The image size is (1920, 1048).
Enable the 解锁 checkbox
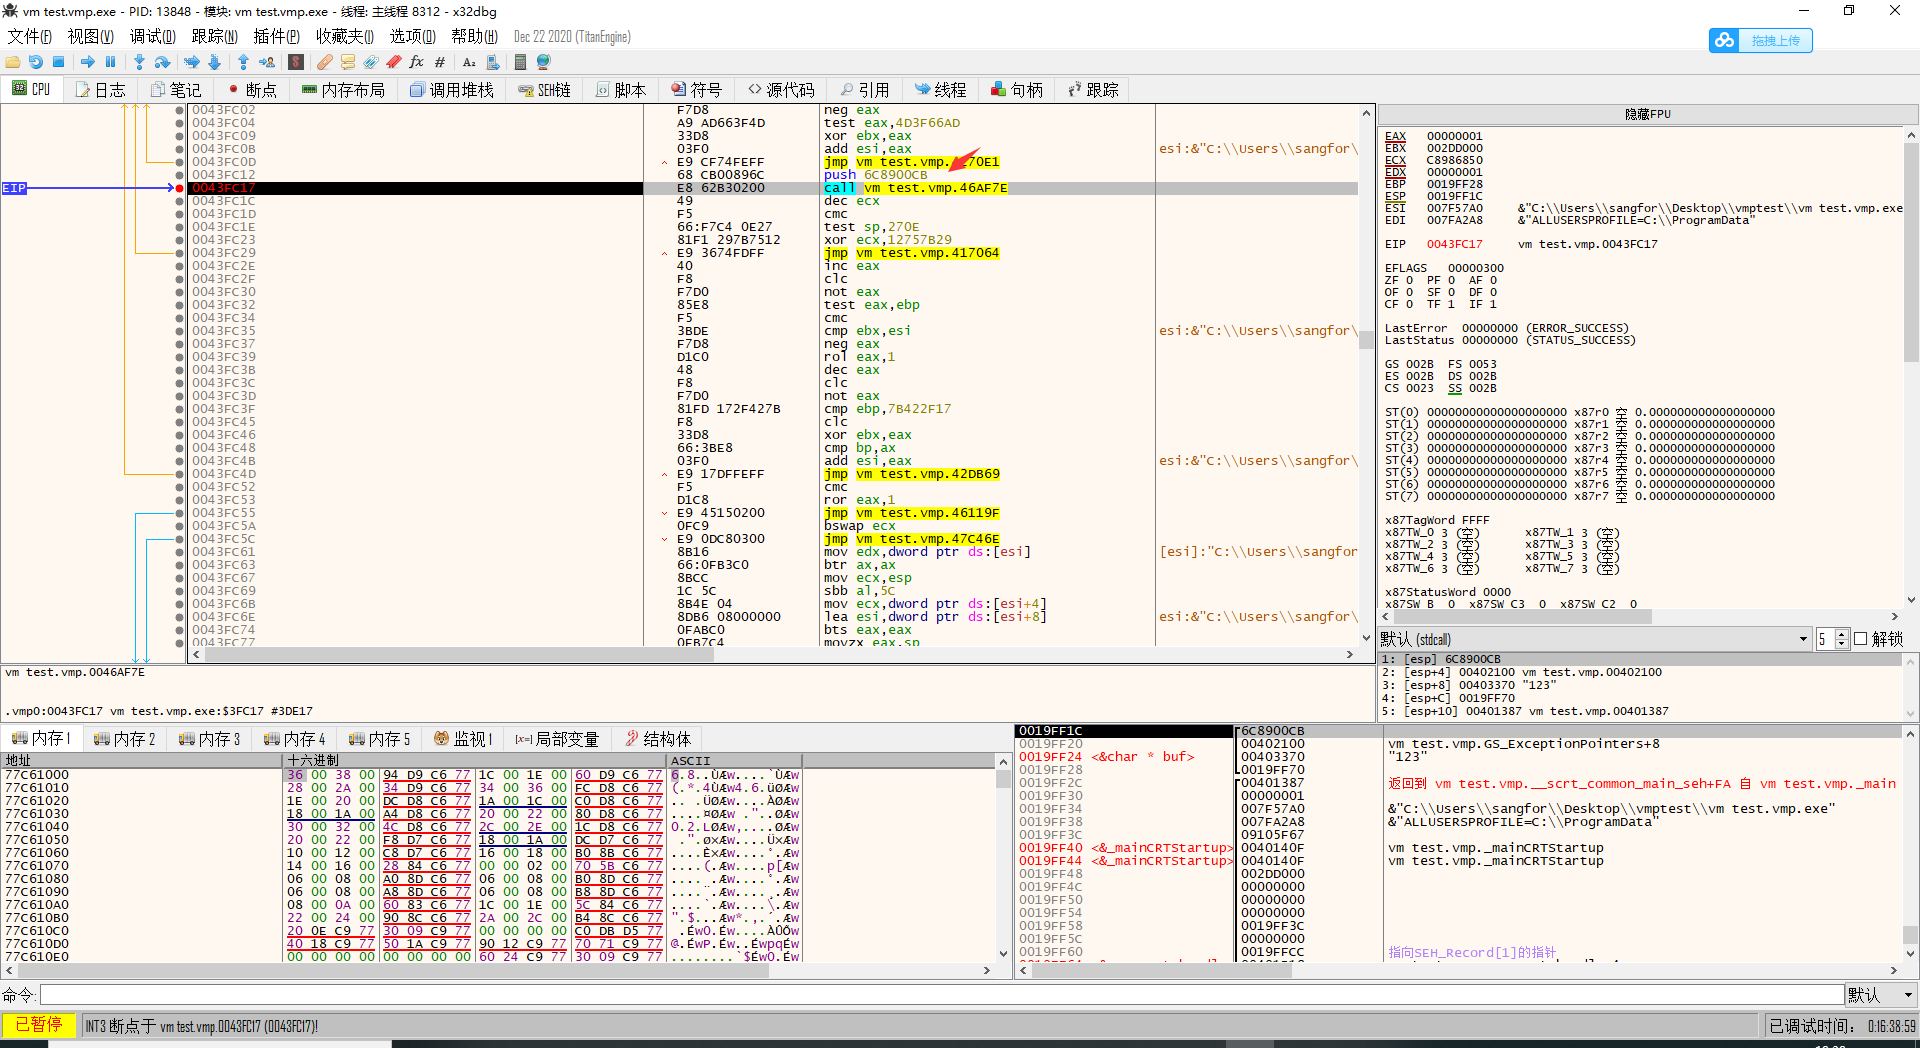point(1861,639)
